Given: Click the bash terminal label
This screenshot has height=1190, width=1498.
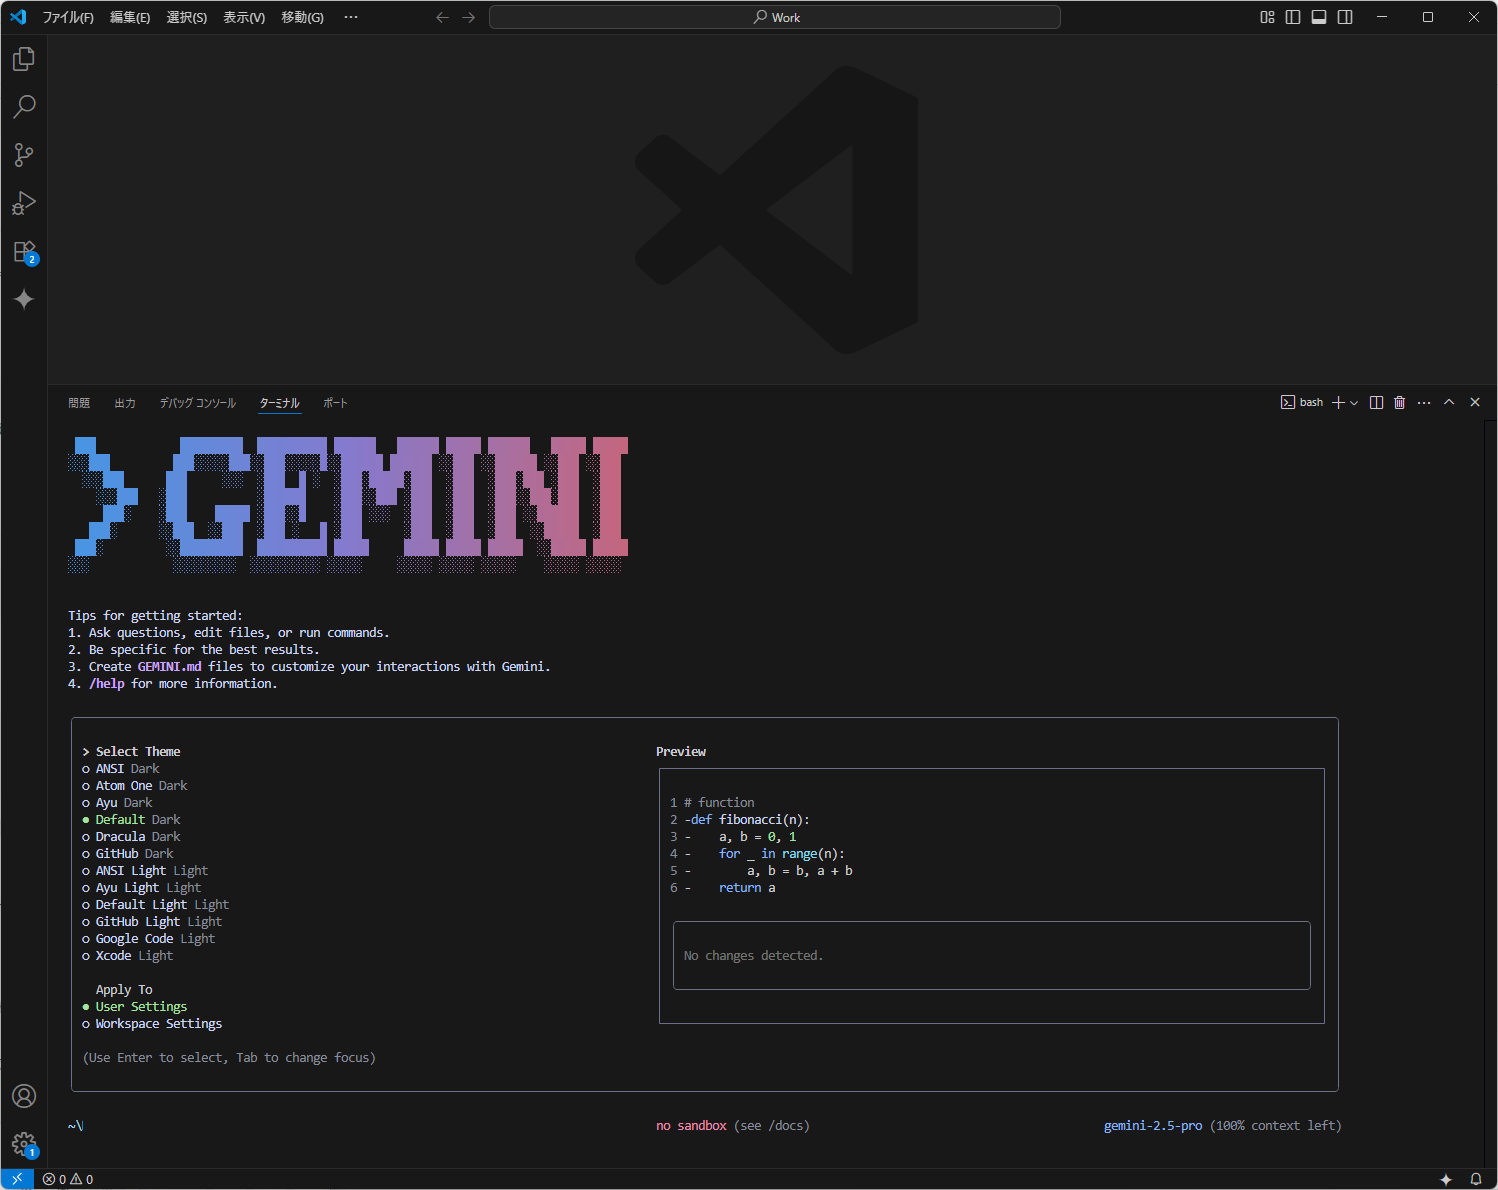Looking at the screenshot, I should [1302, 402].
